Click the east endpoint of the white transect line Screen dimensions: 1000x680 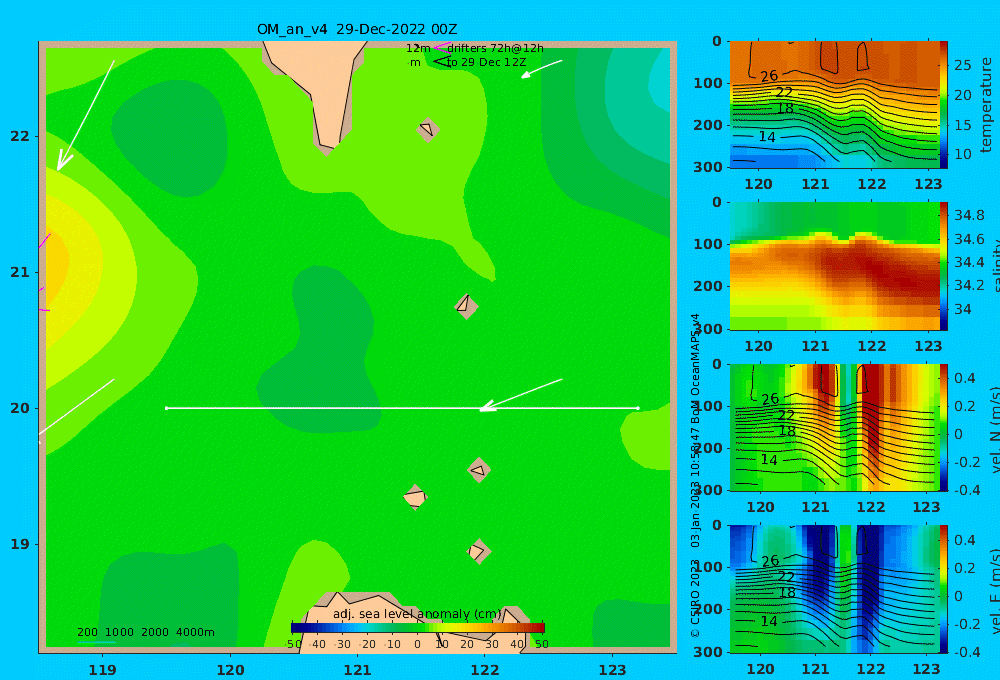point(638,408)
